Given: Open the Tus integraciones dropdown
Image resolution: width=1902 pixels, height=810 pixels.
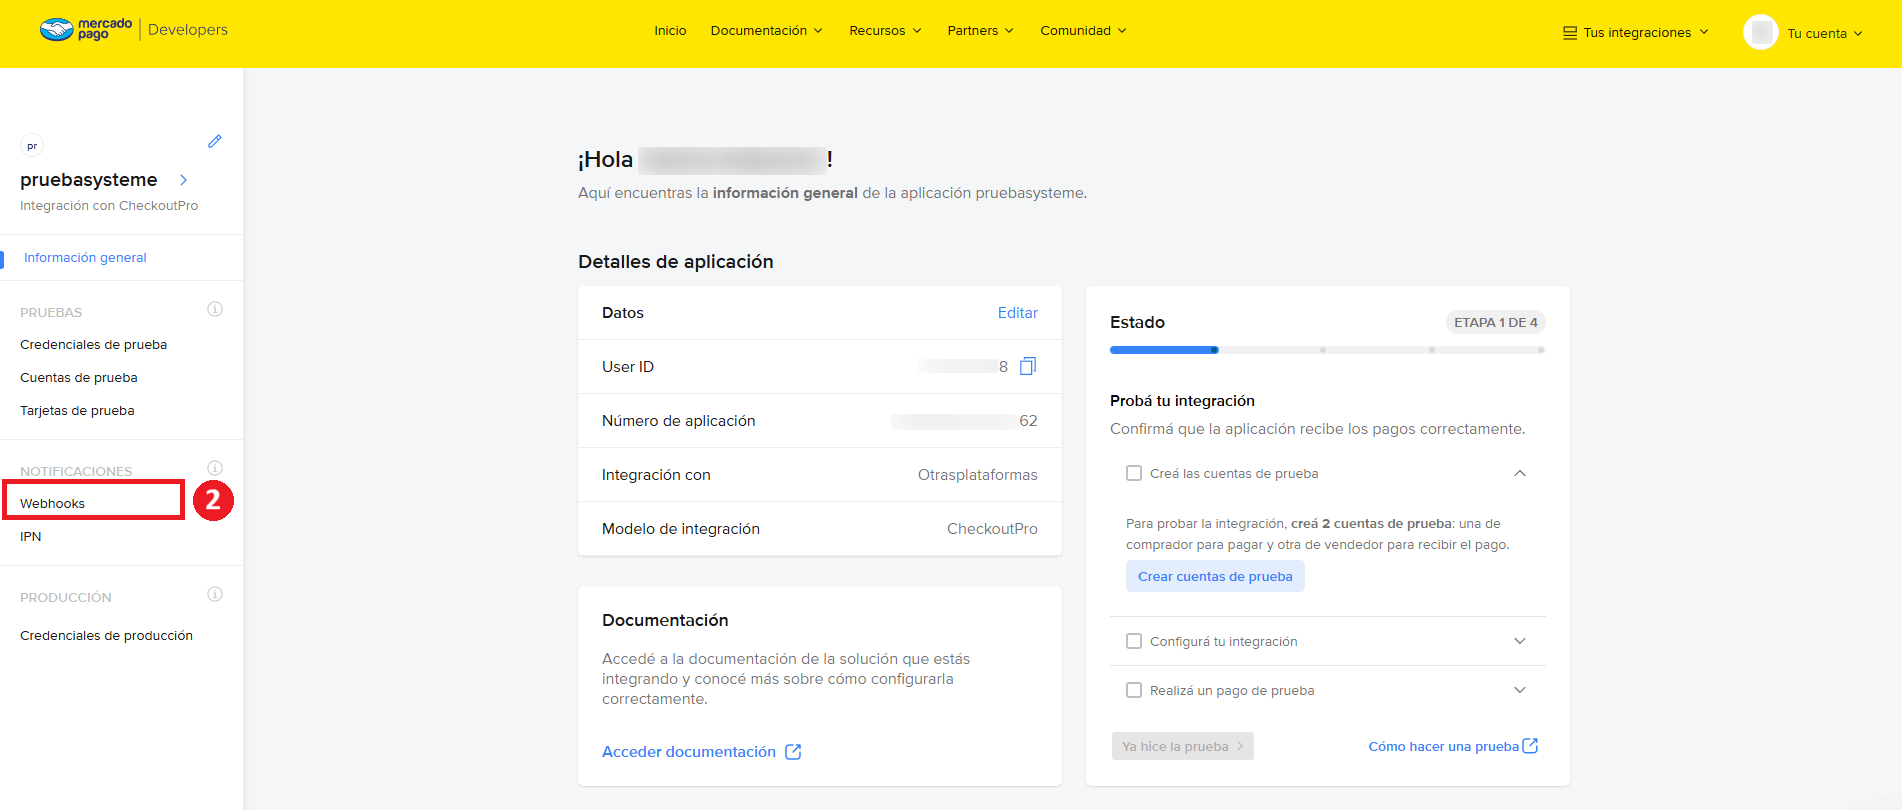Looking at the screenshot, I should pos(1636,33).
